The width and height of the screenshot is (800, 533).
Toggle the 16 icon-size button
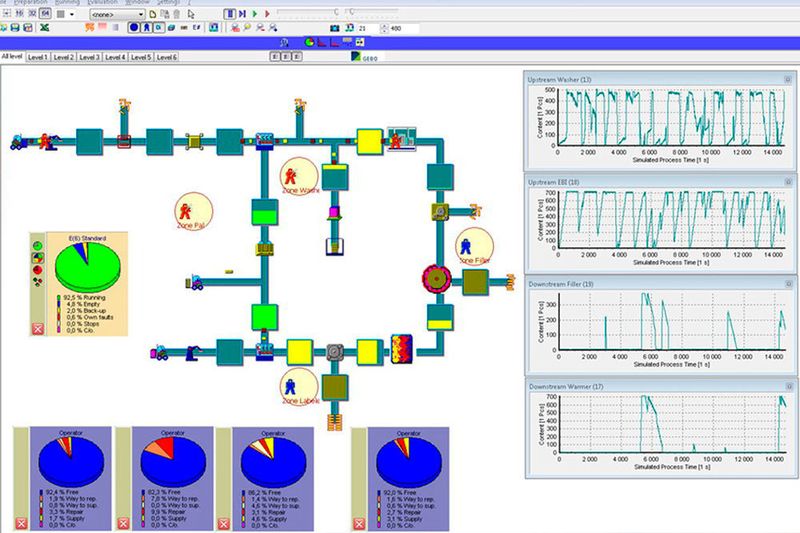(20, 14)
